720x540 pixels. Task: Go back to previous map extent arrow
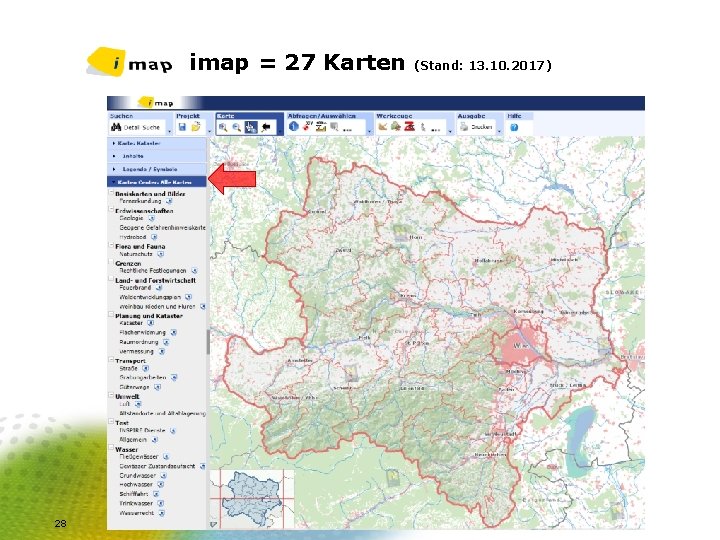266,127
